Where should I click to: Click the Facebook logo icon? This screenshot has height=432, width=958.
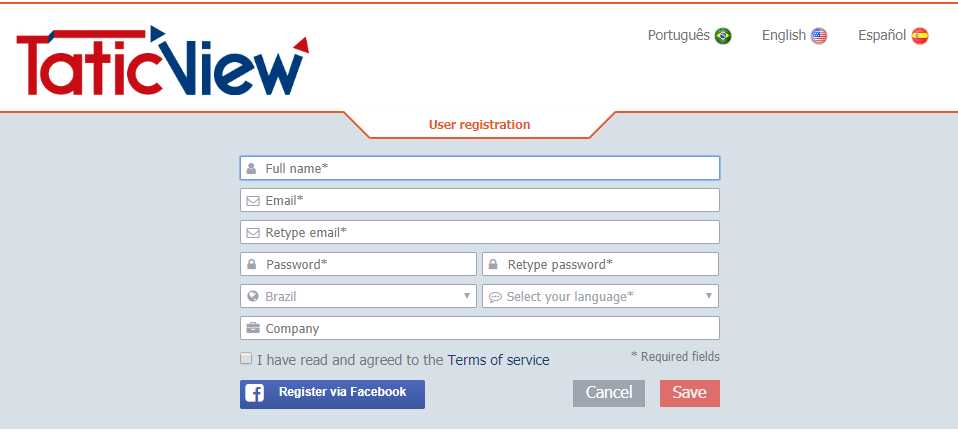coord(255,393)
